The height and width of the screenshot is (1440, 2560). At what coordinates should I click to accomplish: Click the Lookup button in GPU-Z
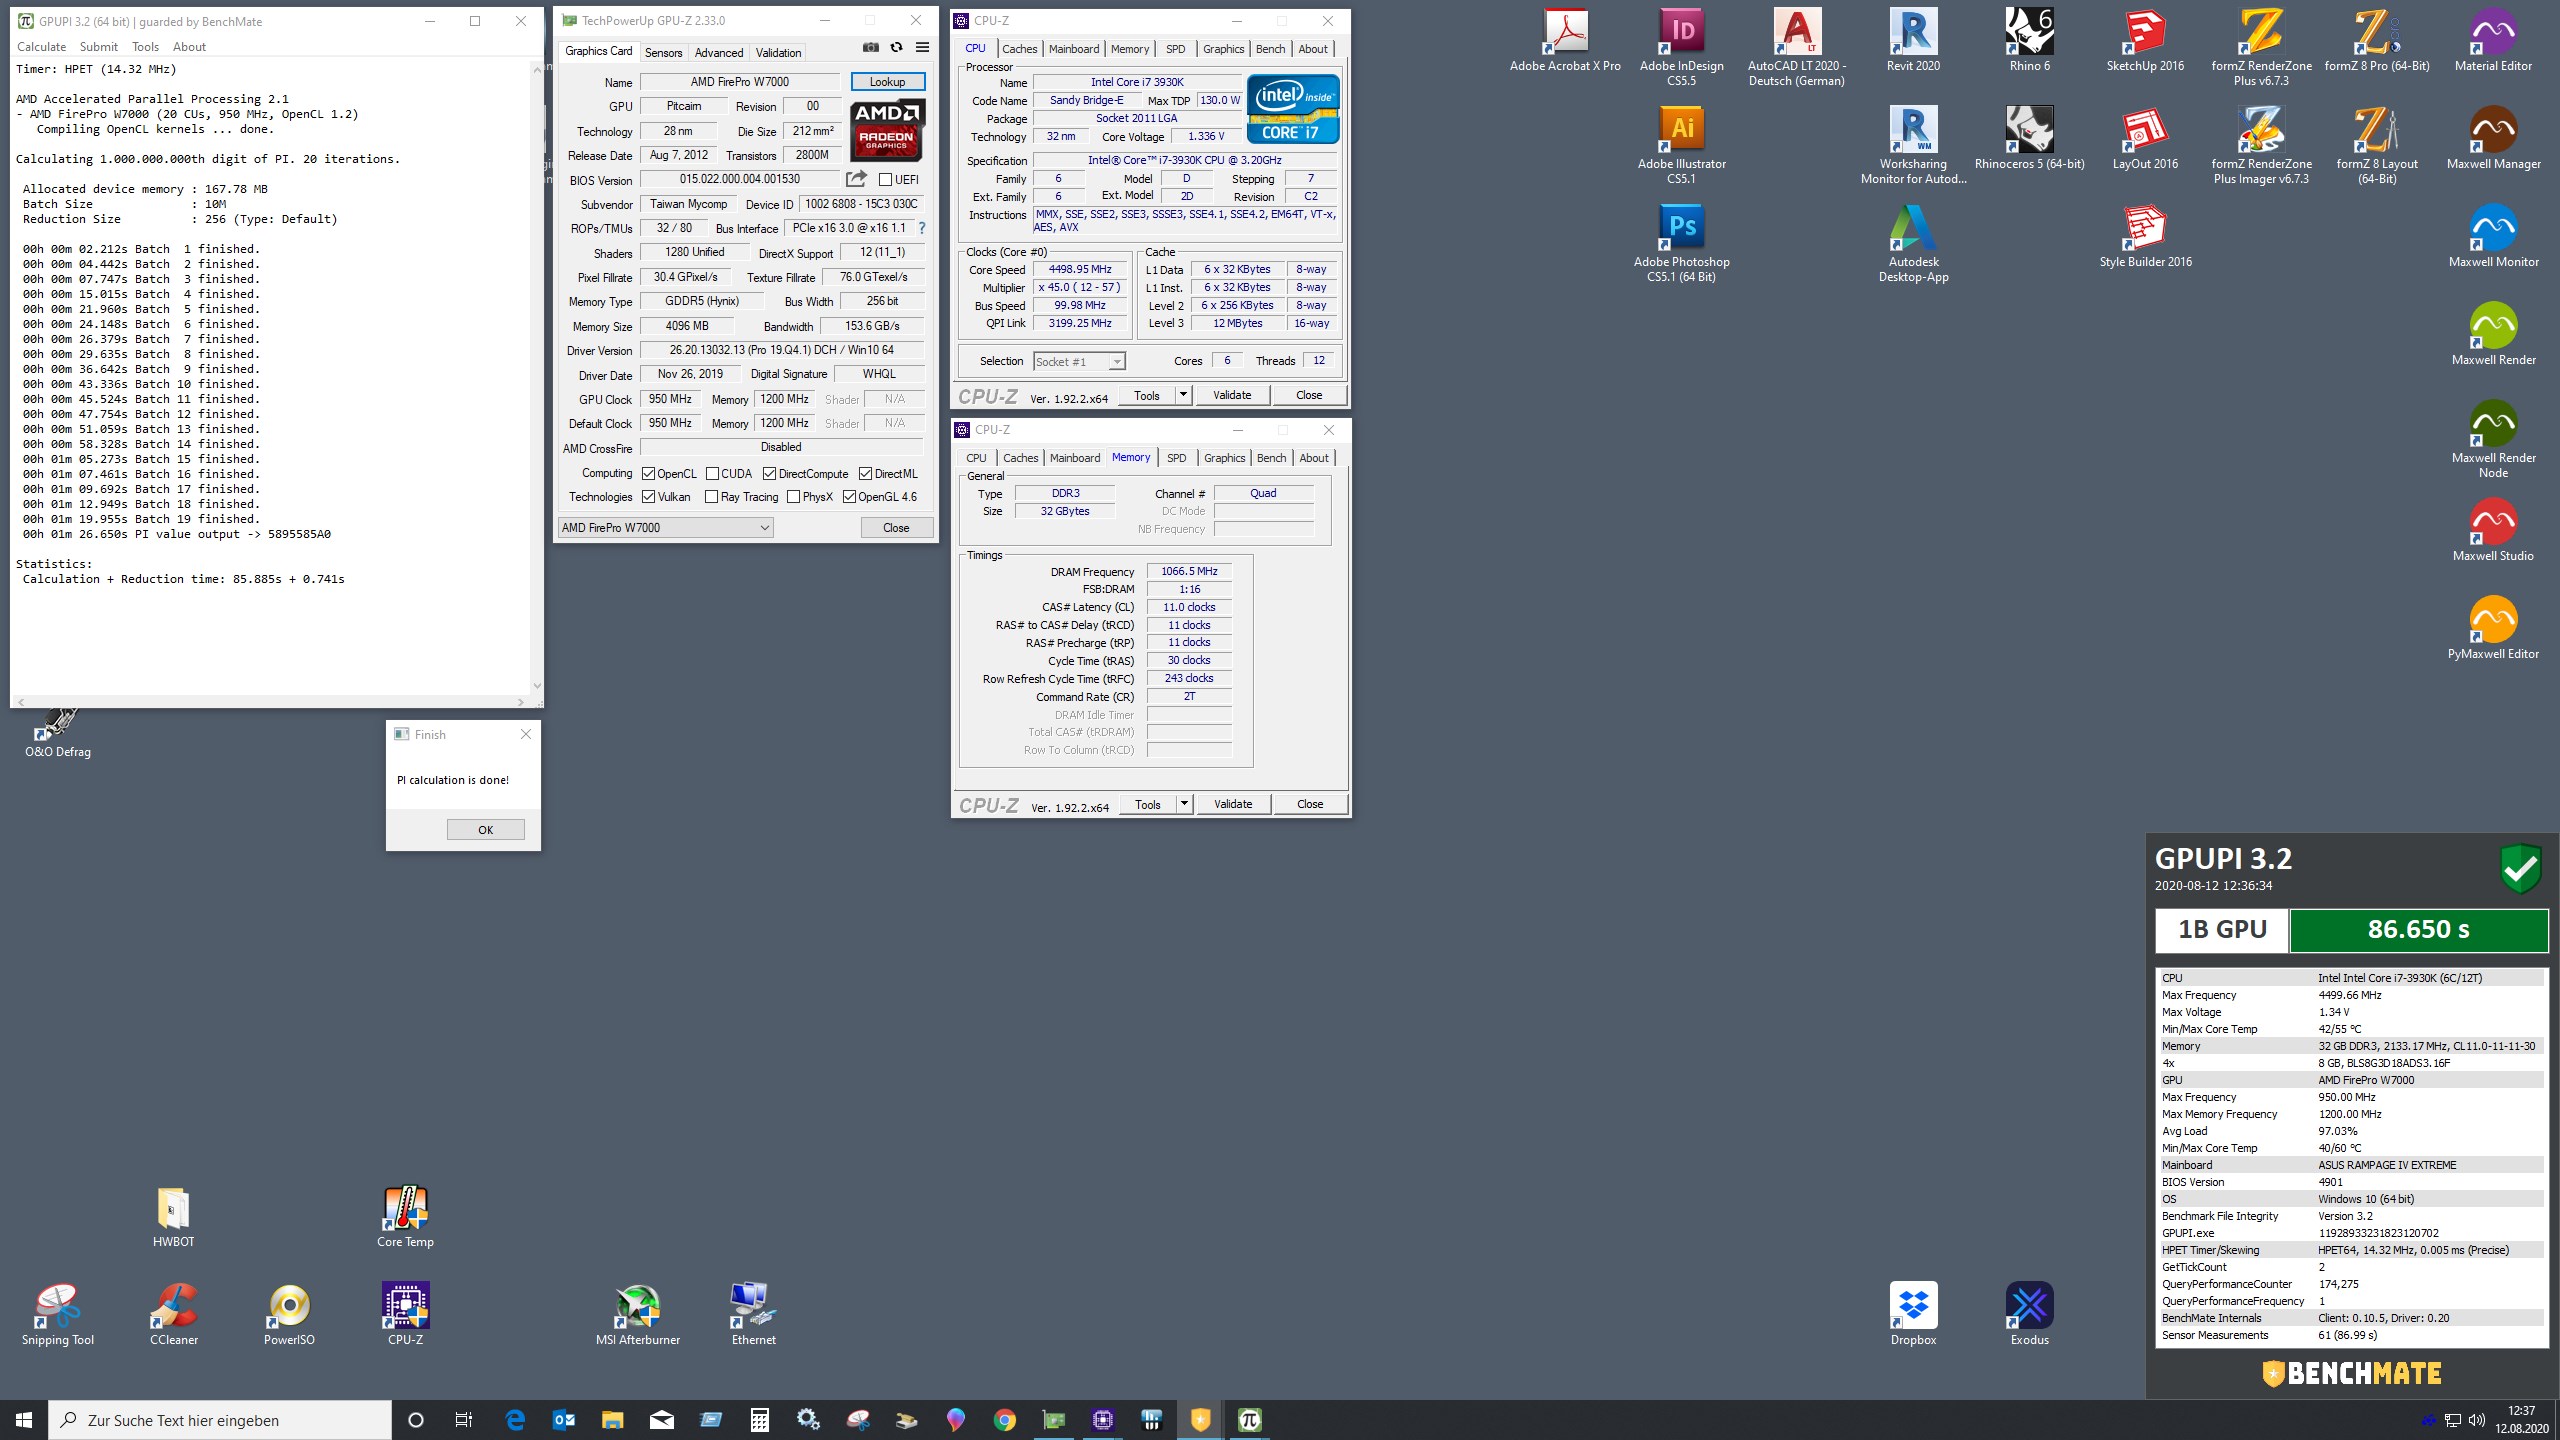pyautogui.click(x=887, y=82)
